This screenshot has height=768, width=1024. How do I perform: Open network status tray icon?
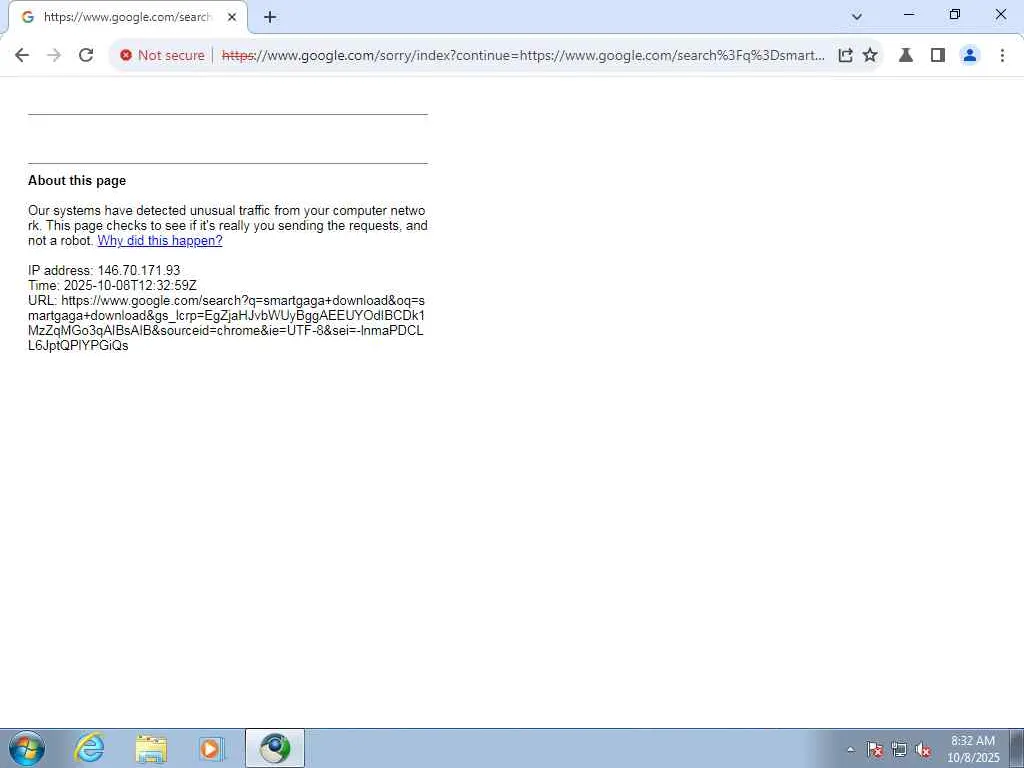pos(899,749)
